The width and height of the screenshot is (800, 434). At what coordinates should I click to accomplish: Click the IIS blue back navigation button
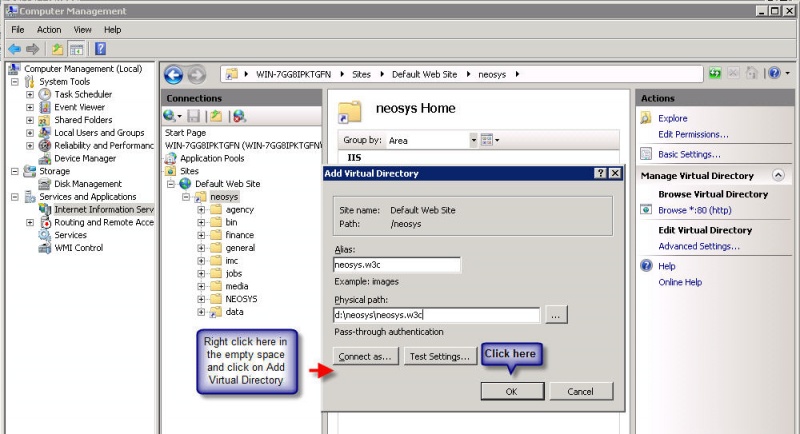[173, 75]
